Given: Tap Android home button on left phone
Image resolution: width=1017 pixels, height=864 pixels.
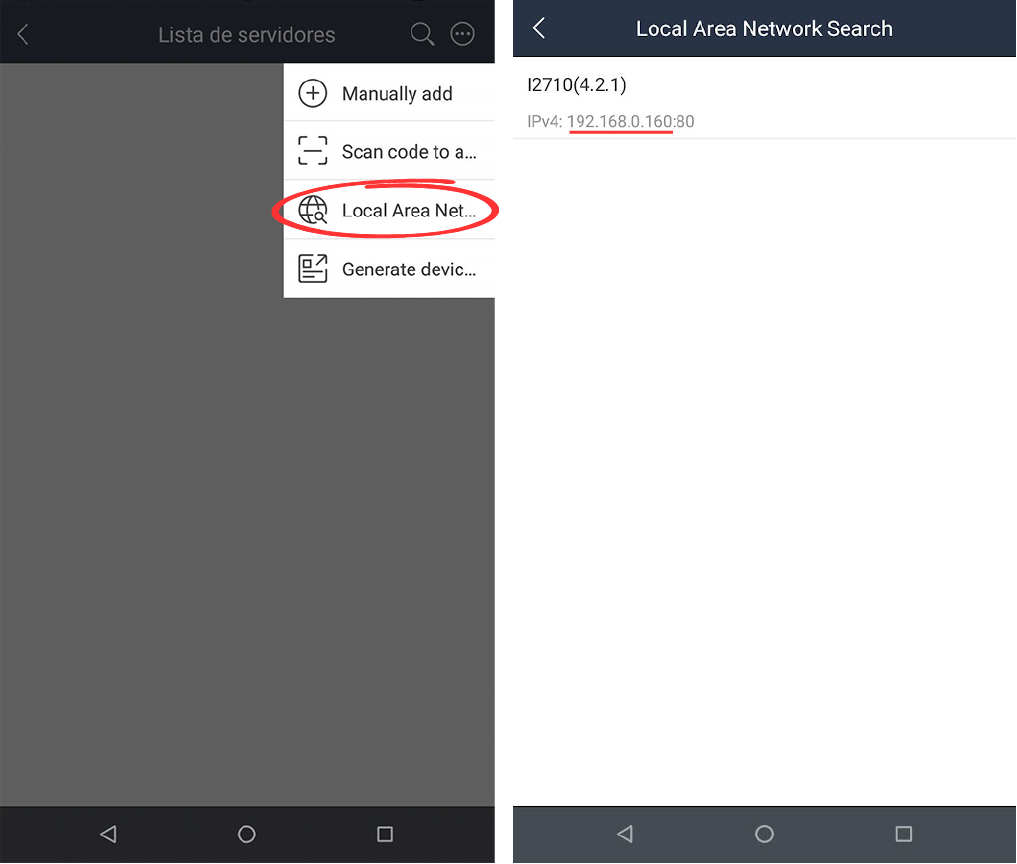Looking at the screenshot, I should [246, 834].
